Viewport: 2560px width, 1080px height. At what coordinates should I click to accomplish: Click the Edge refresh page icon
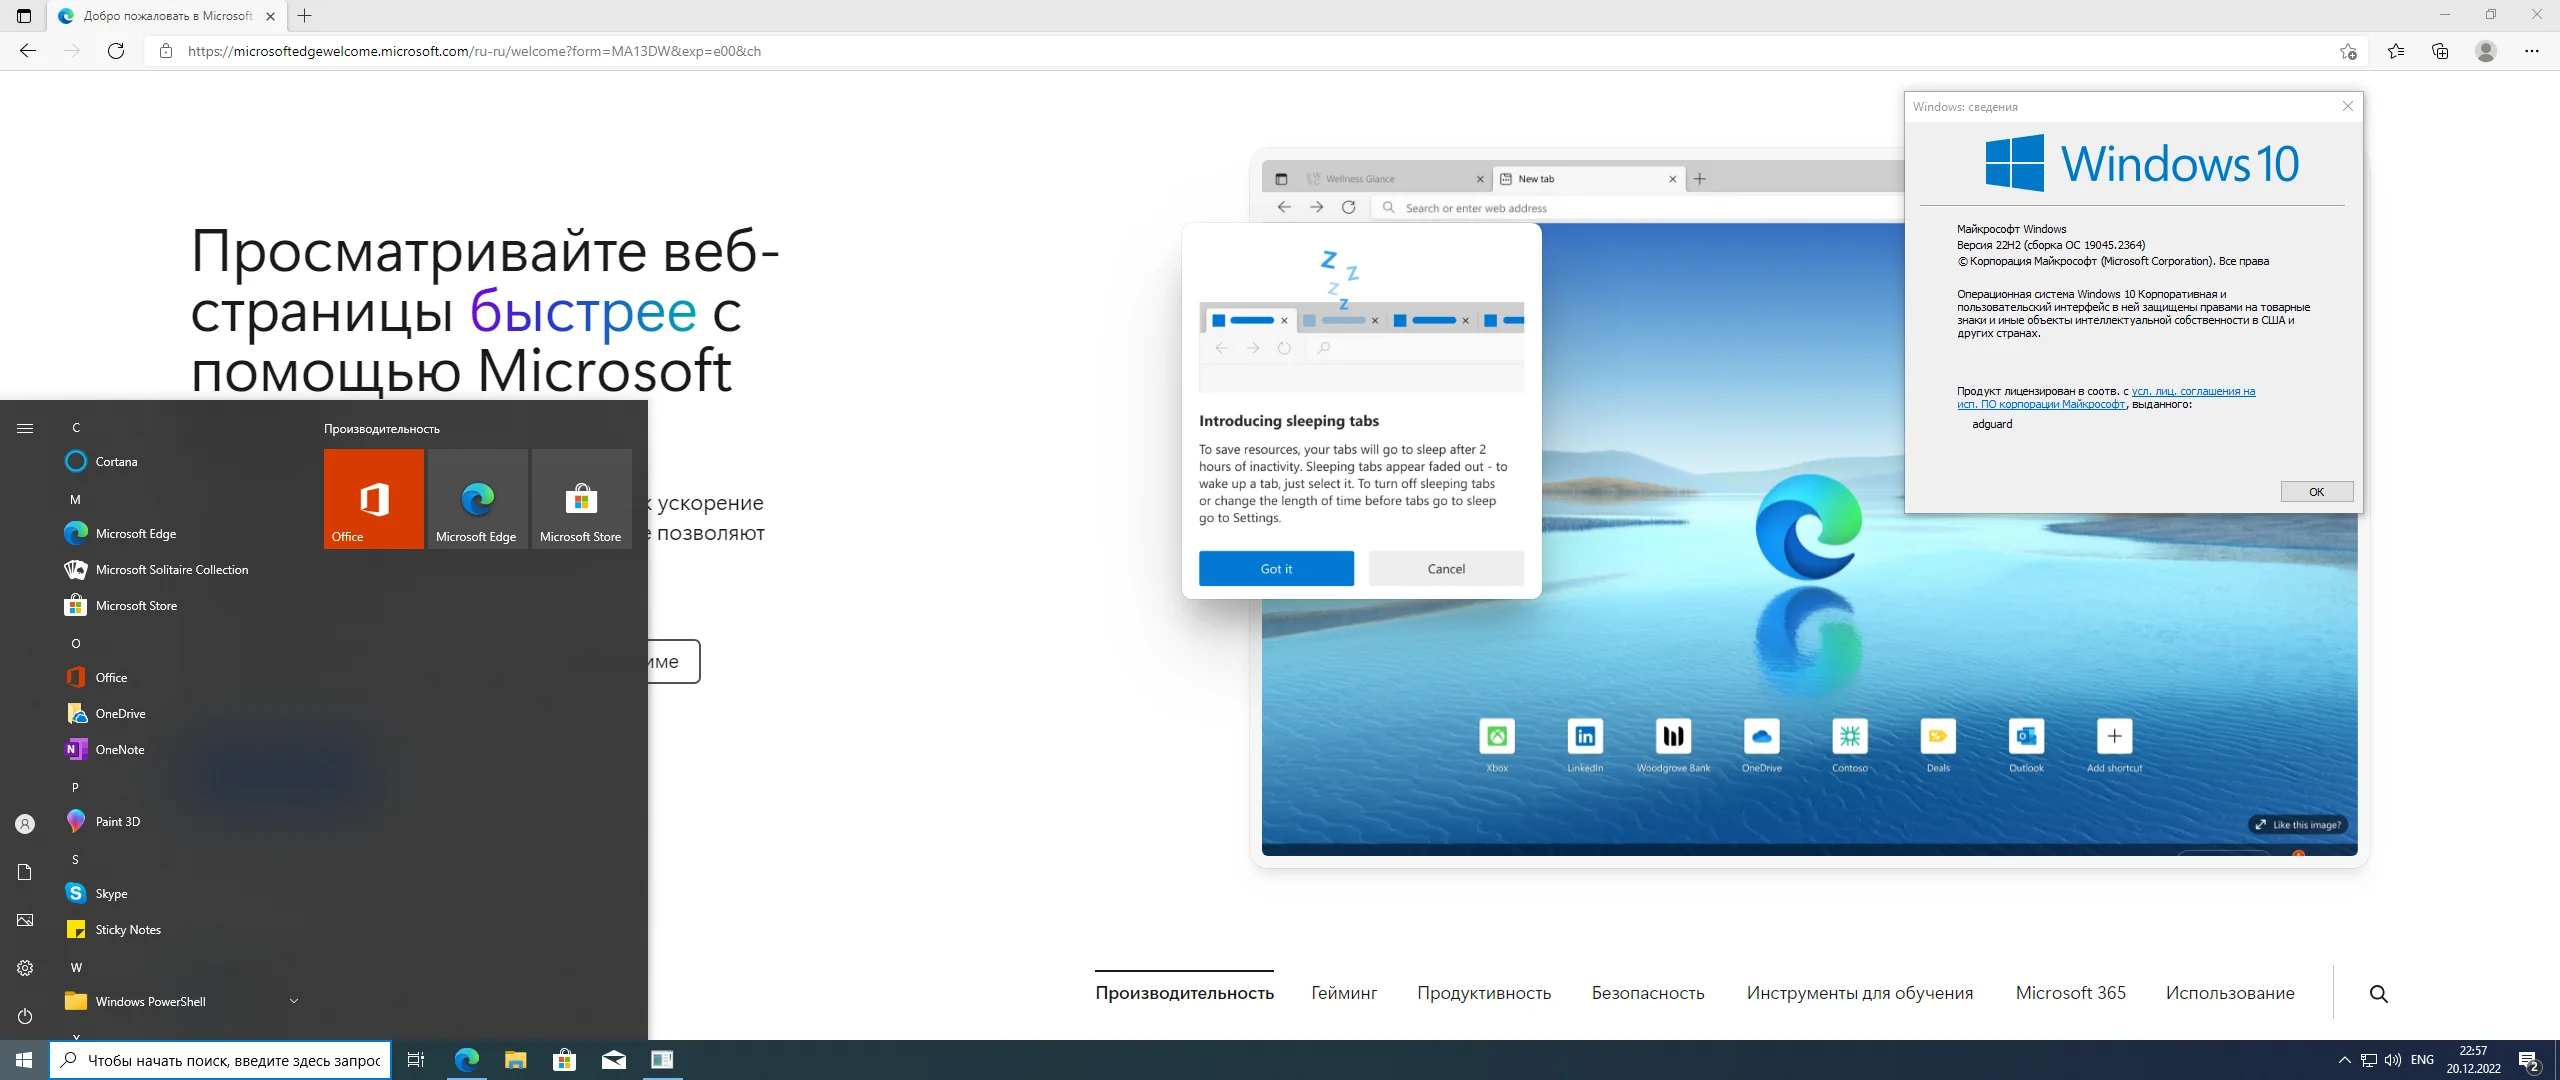(116, 51)
